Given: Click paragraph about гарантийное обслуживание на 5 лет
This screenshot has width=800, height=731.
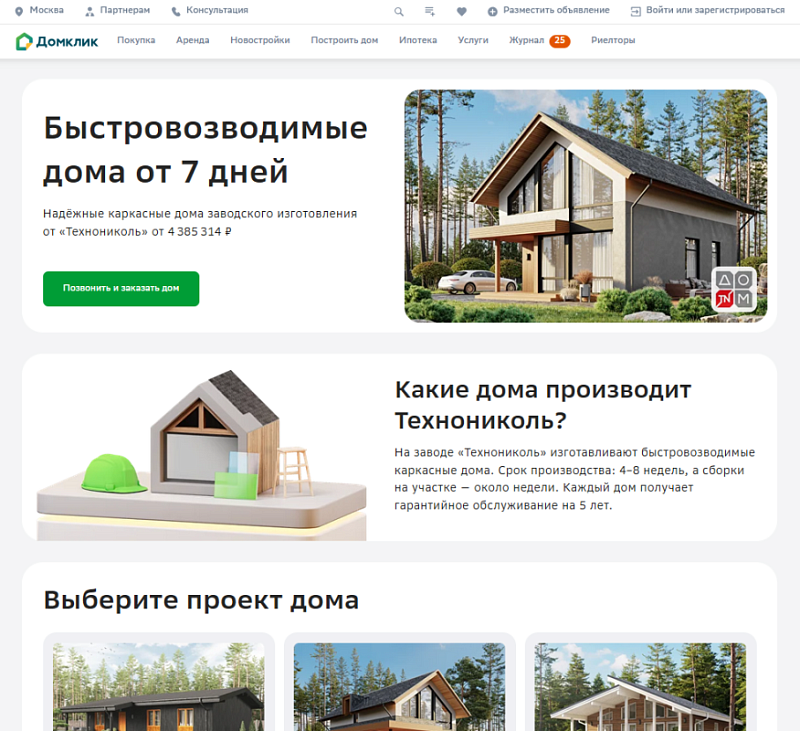Looking at the screenshot, I should (x=574, y=479).
